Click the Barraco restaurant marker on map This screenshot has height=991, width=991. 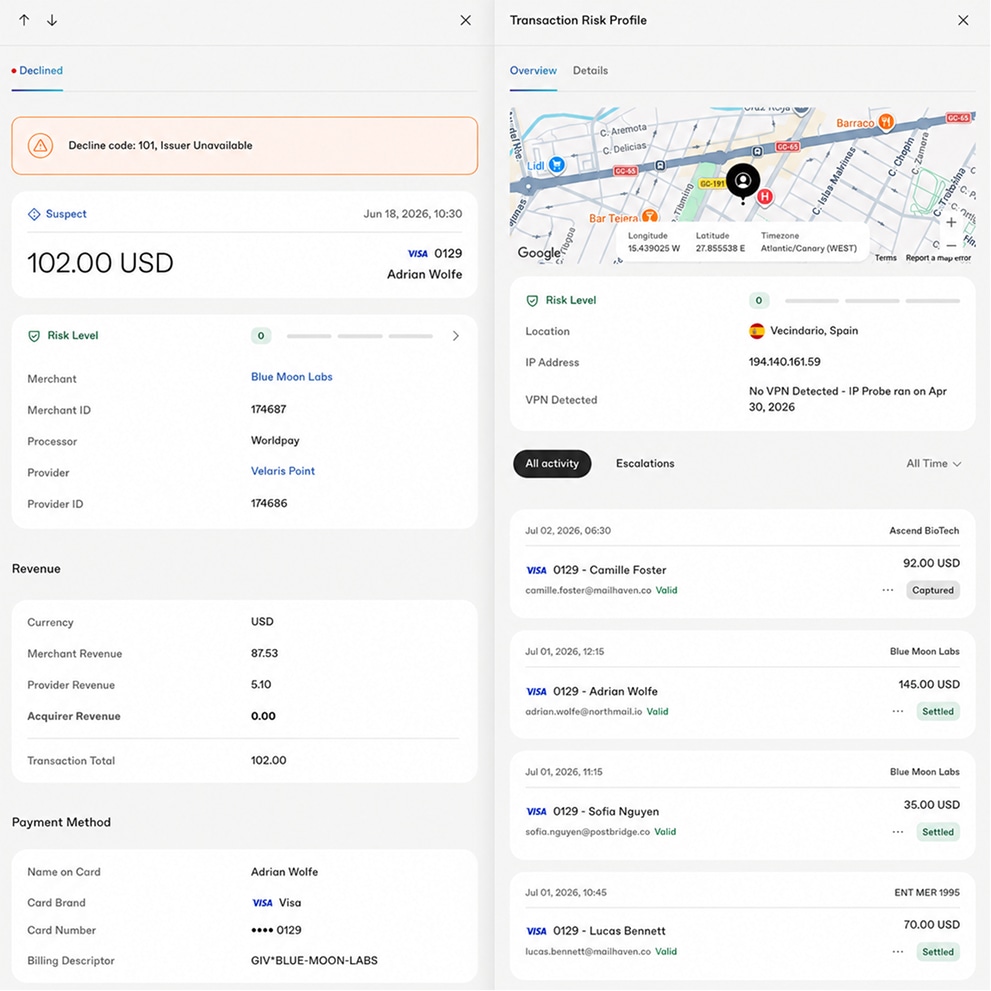(886, 121)
